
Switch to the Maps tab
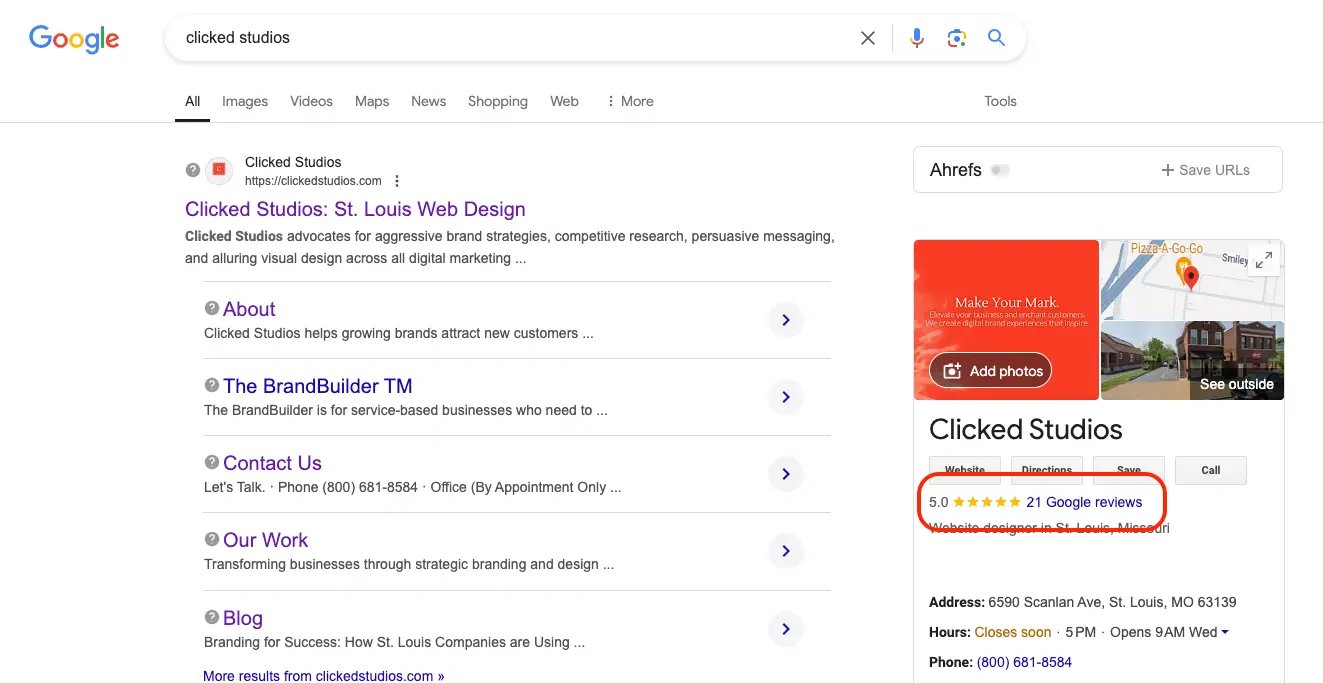372,101
